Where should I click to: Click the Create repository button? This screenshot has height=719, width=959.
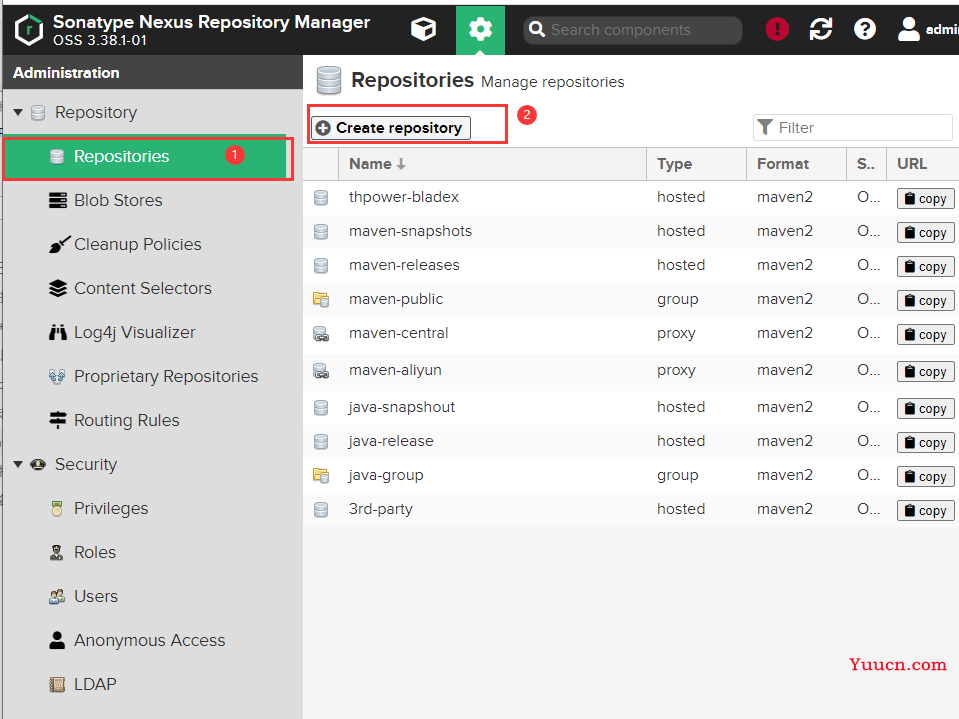coord(391,128)
